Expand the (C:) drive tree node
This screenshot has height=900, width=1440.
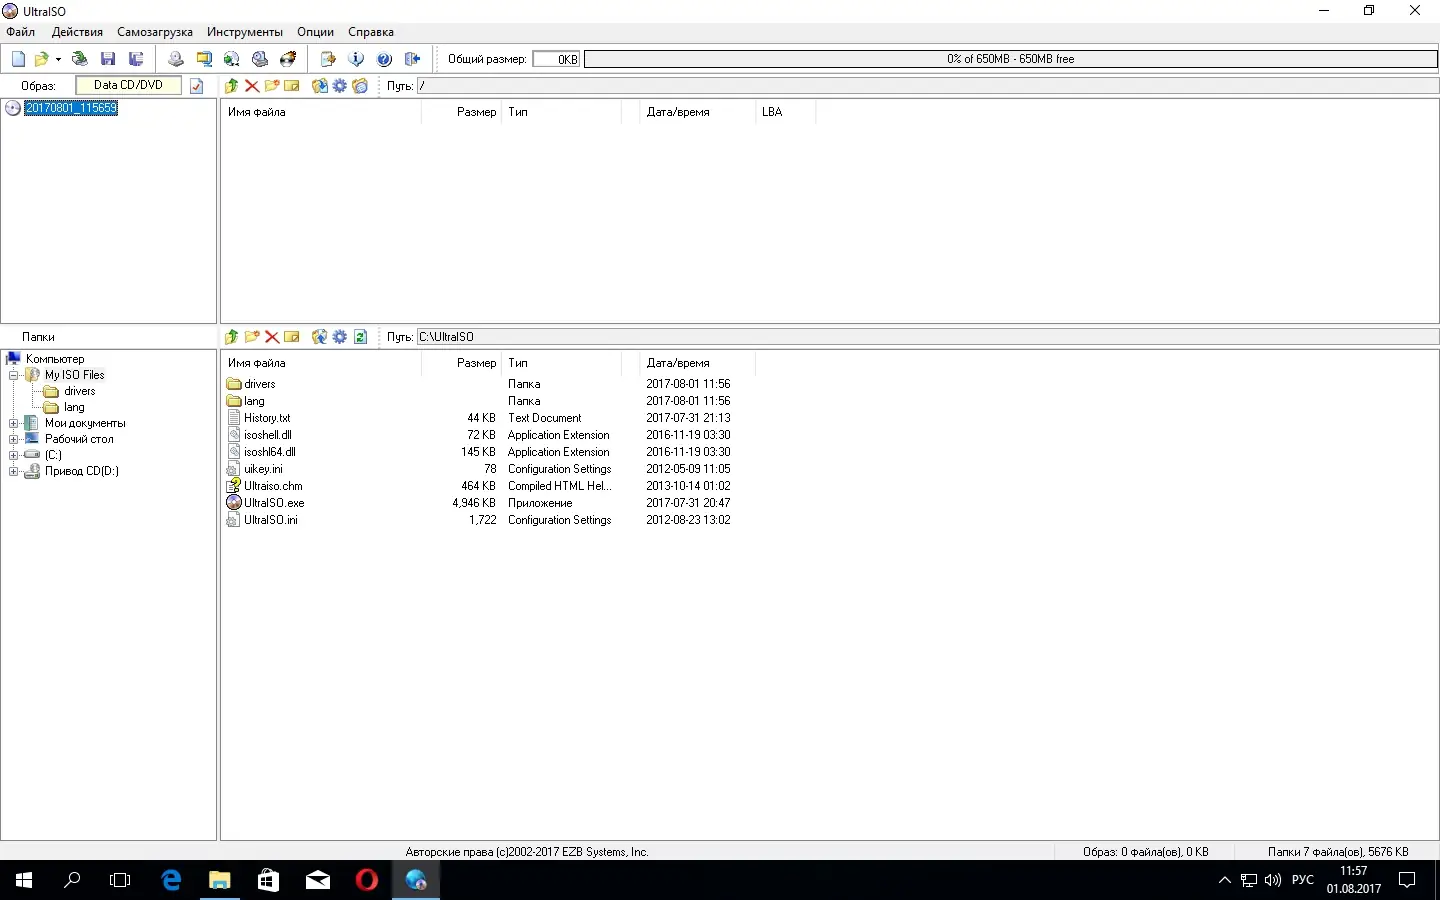tap(14, 456)
